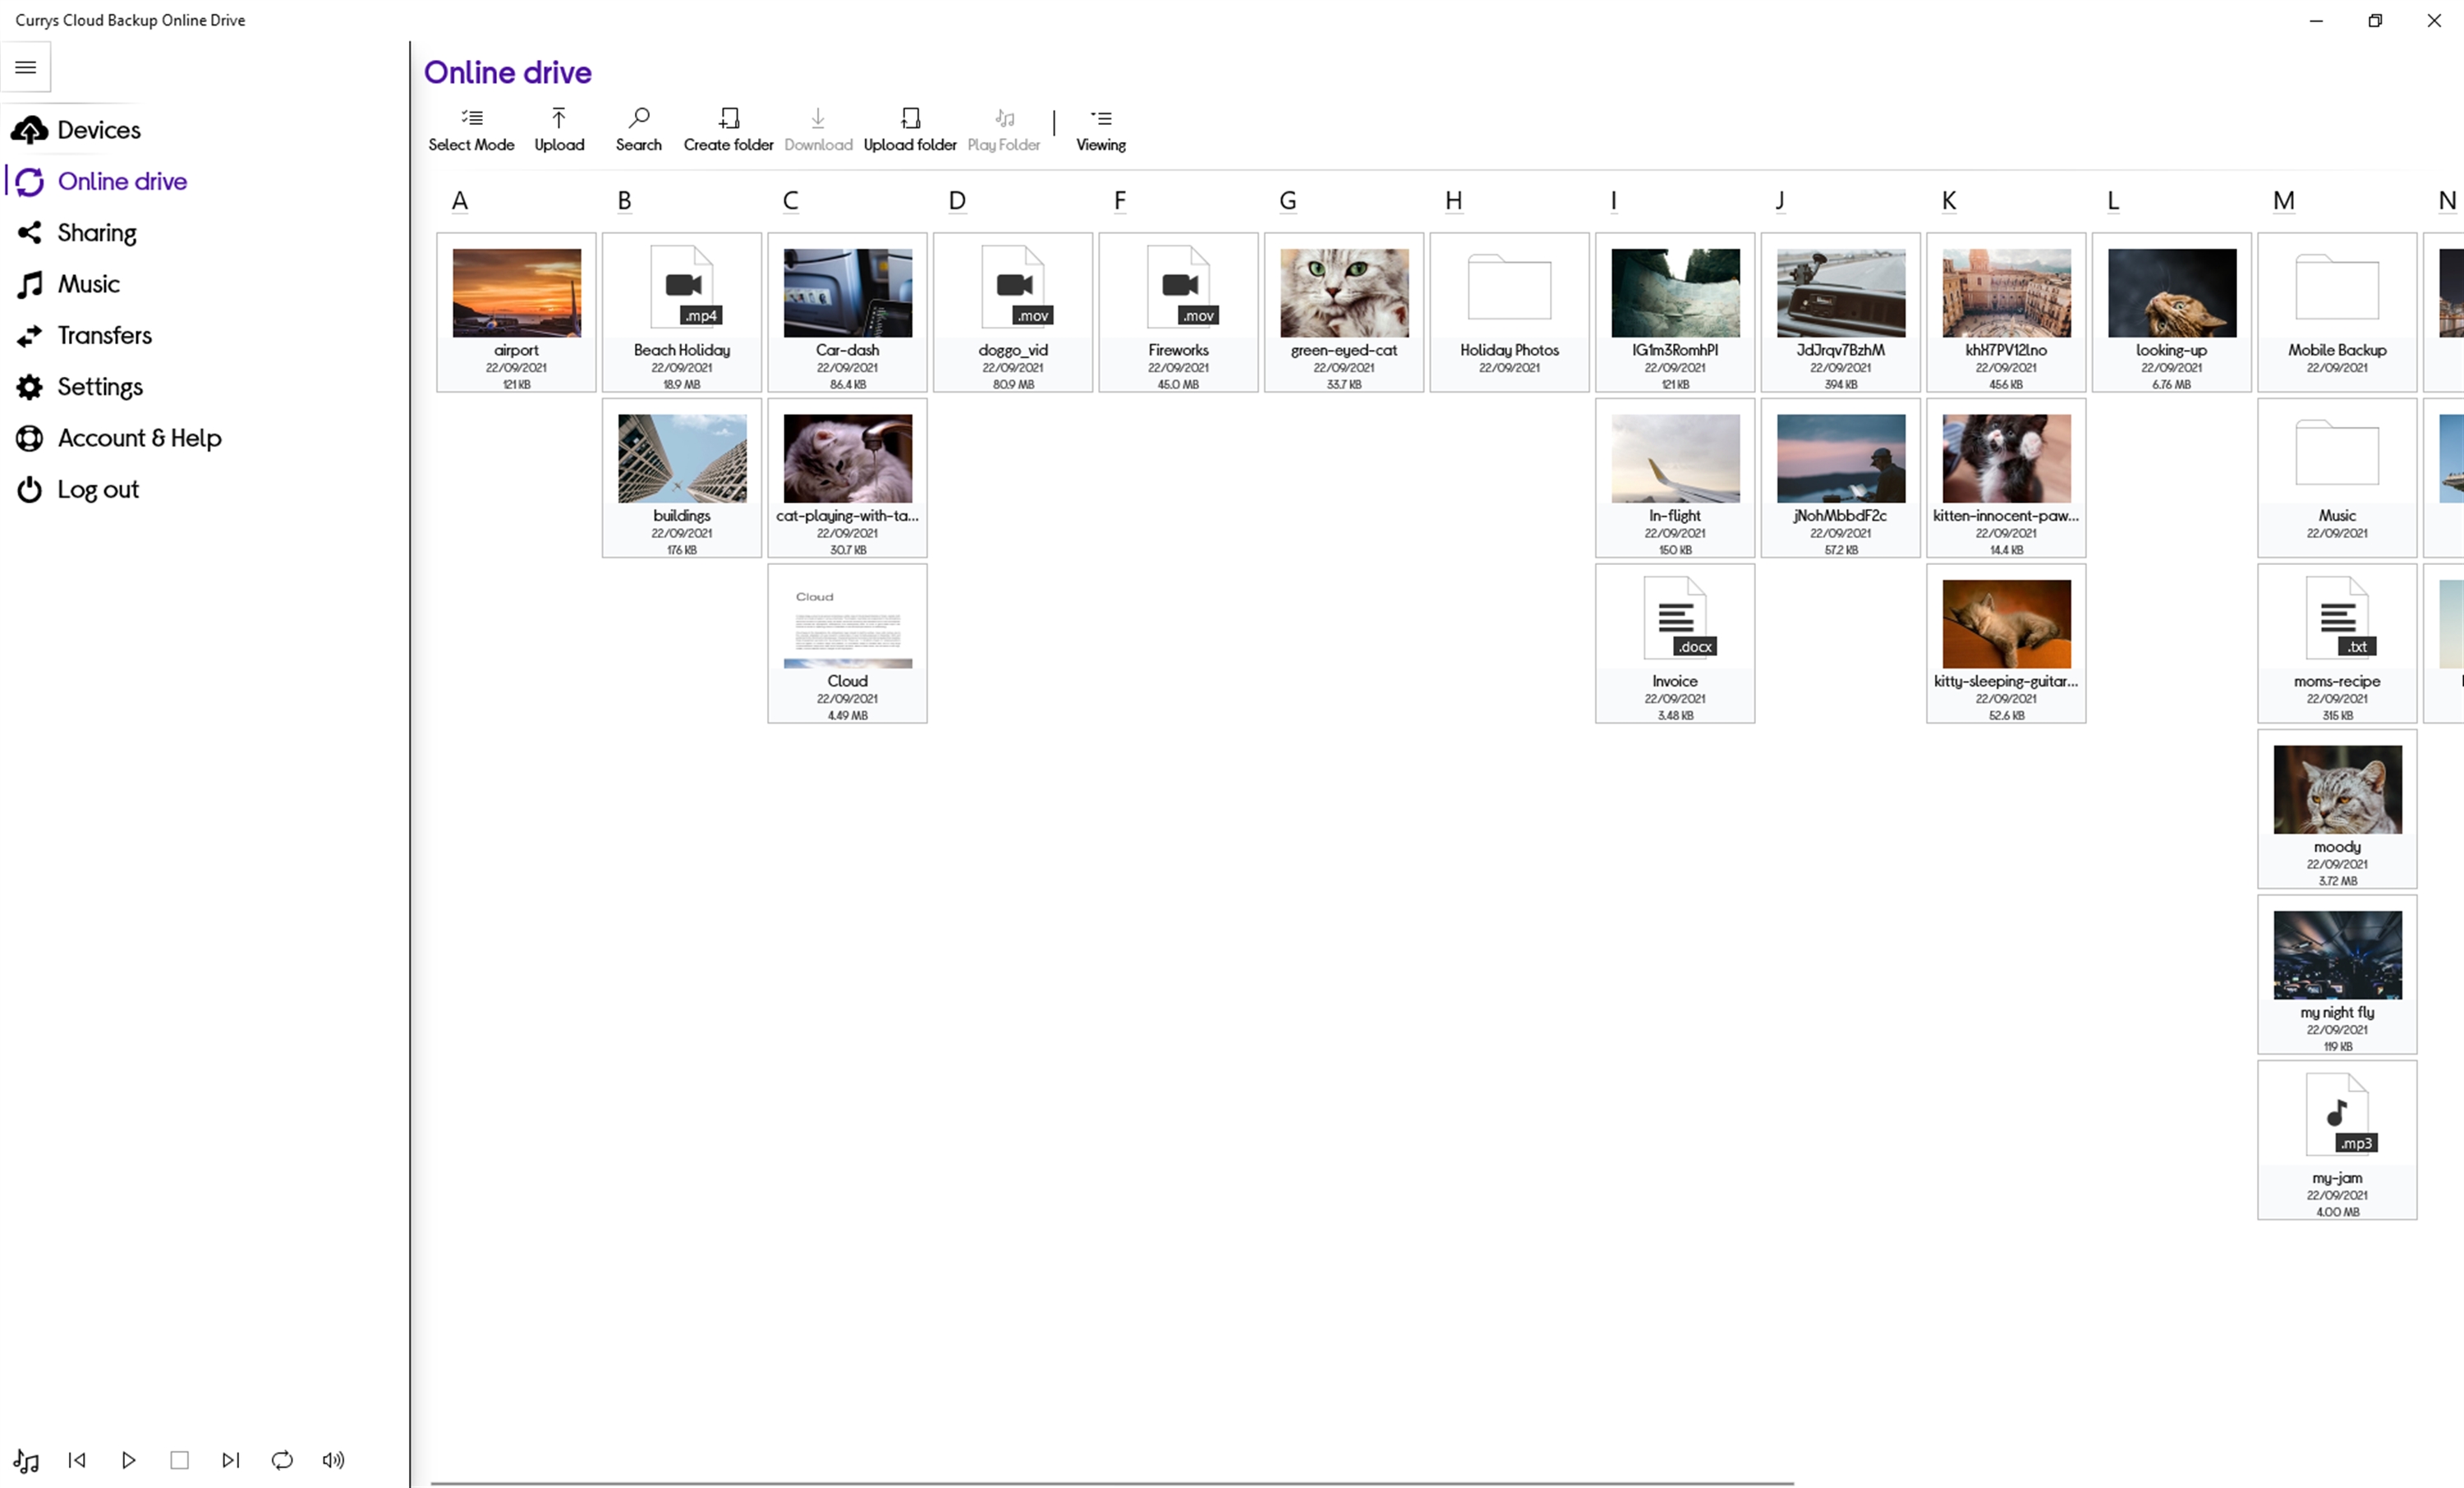
Task: Click the Create folder icon
Action: click(x=729, y=119)
